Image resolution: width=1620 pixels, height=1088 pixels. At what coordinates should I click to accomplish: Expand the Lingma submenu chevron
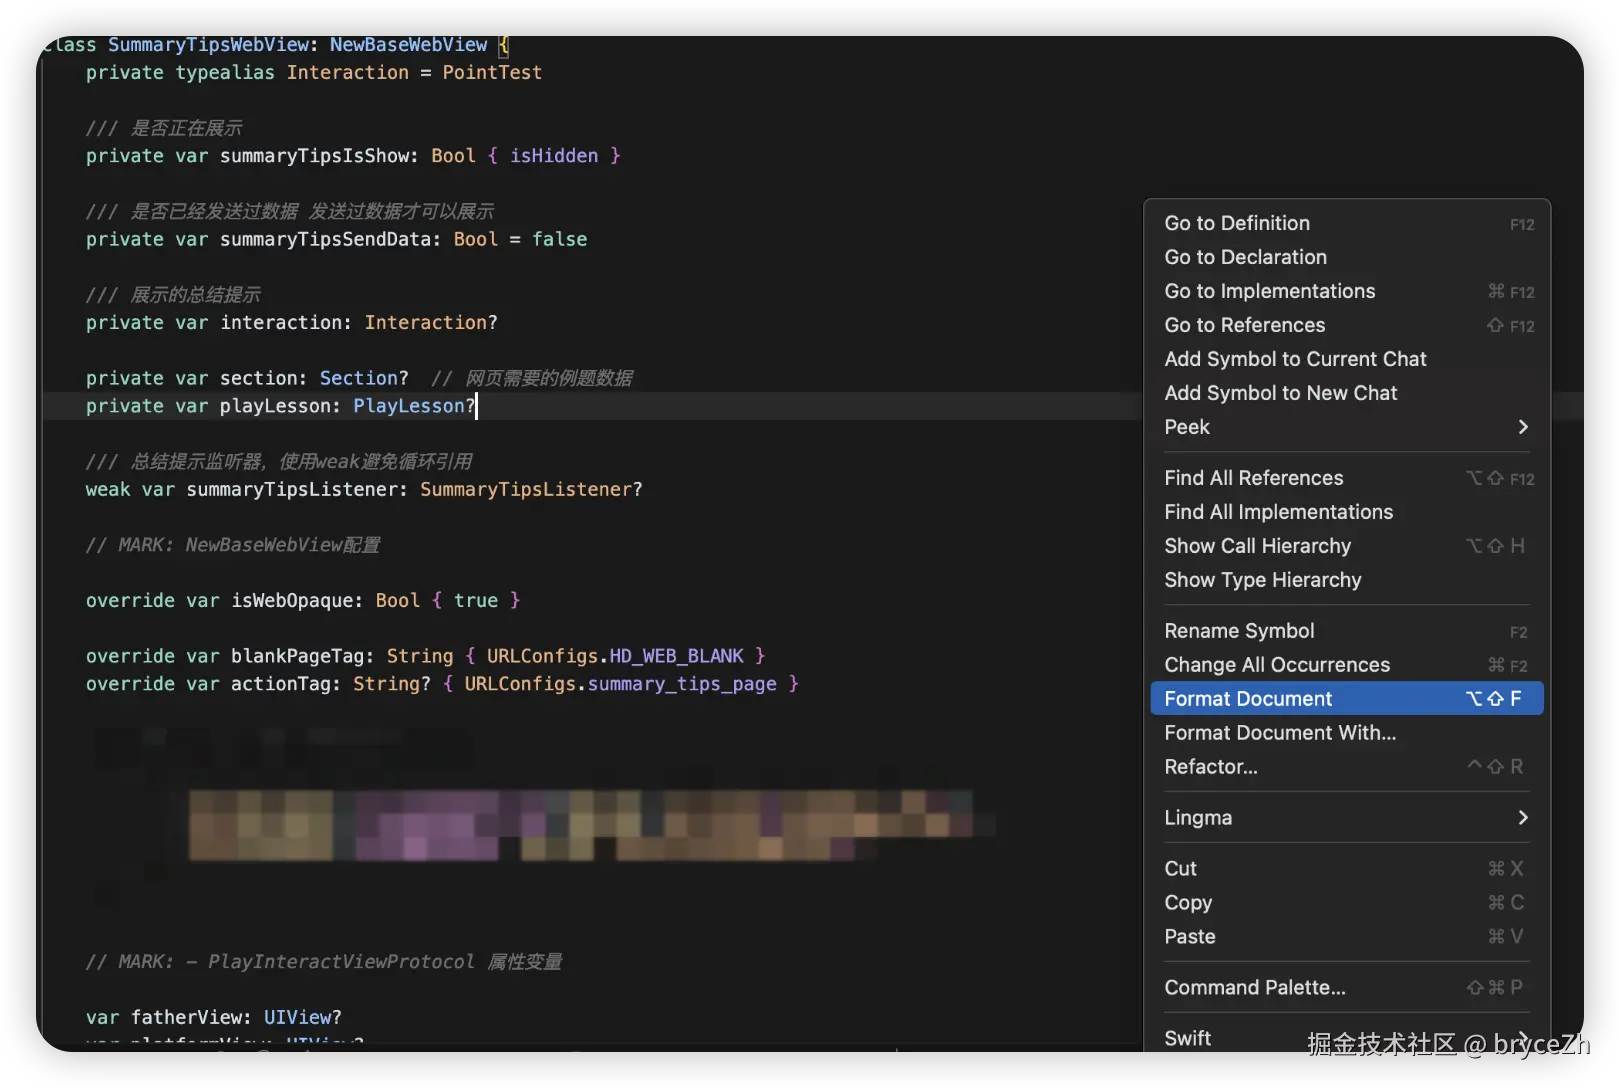coord(1522,818)
